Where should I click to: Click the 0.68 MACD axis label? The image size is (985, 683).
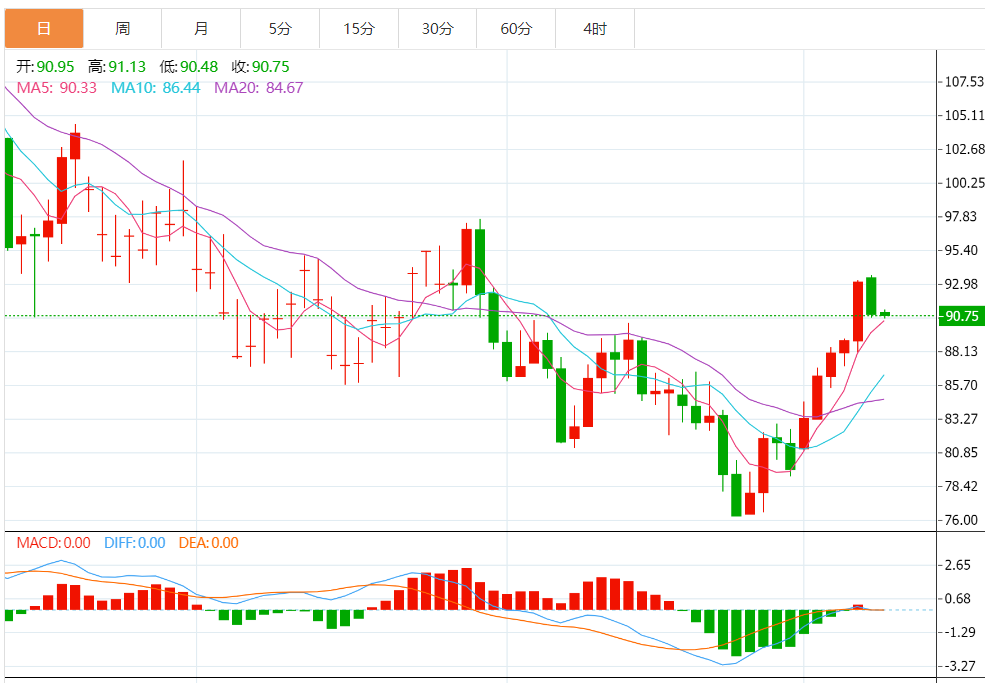[x=958, y=599]
